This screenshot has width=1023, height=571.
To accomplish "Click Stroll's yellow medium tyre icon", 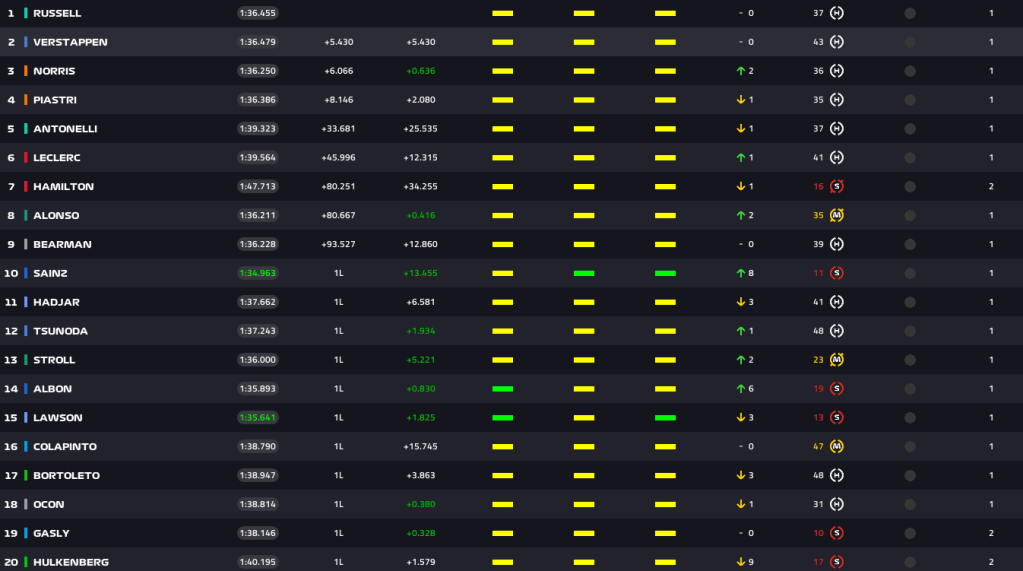I will coord(836,360).
